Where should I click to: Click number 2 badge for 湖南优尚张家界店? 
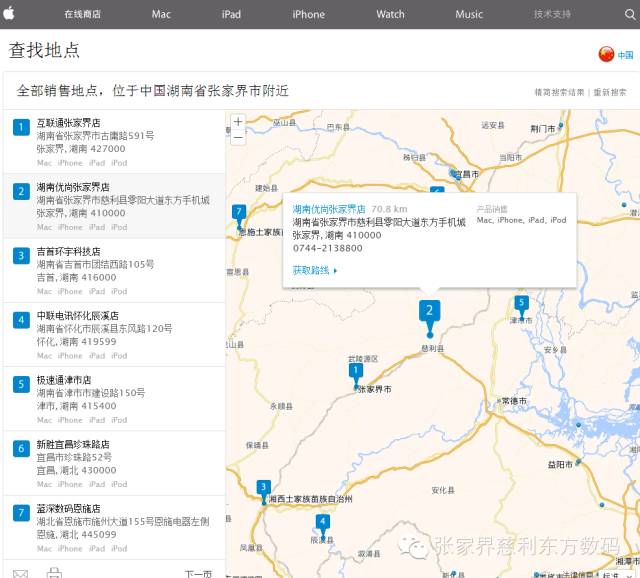[21, 191]
